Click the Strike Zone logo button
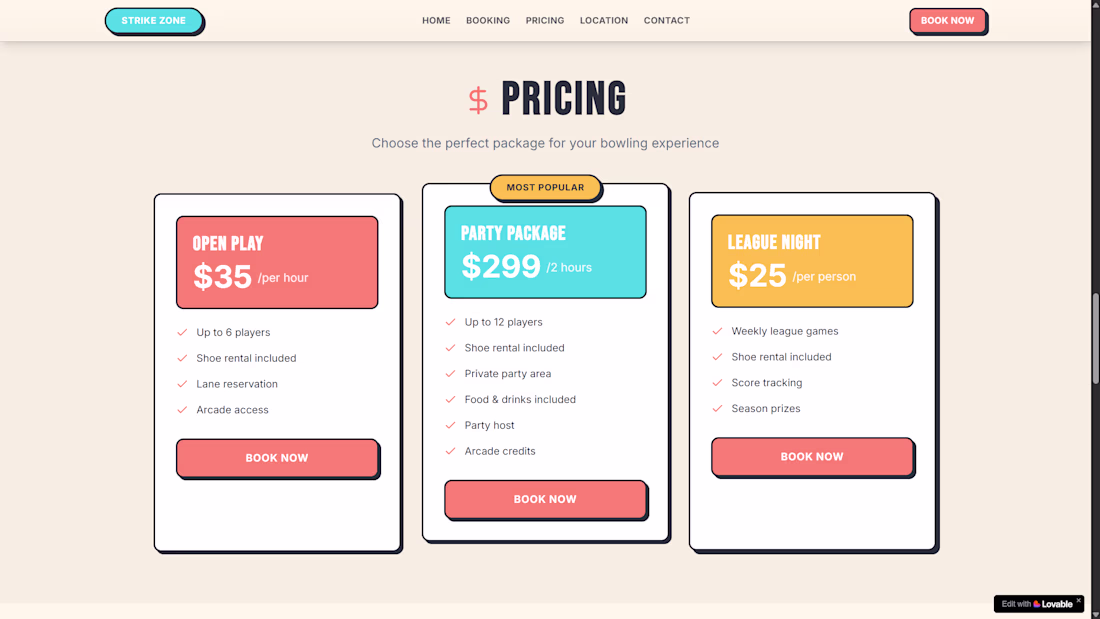1100x619 pixels. [154, 21]
